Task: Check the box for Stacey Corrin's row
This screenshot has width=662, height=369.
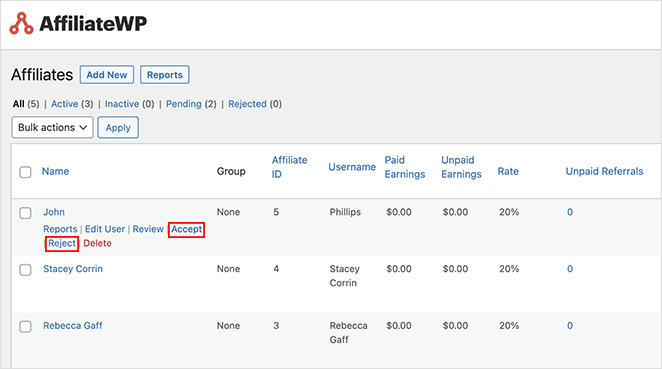Action: point(25,269)
